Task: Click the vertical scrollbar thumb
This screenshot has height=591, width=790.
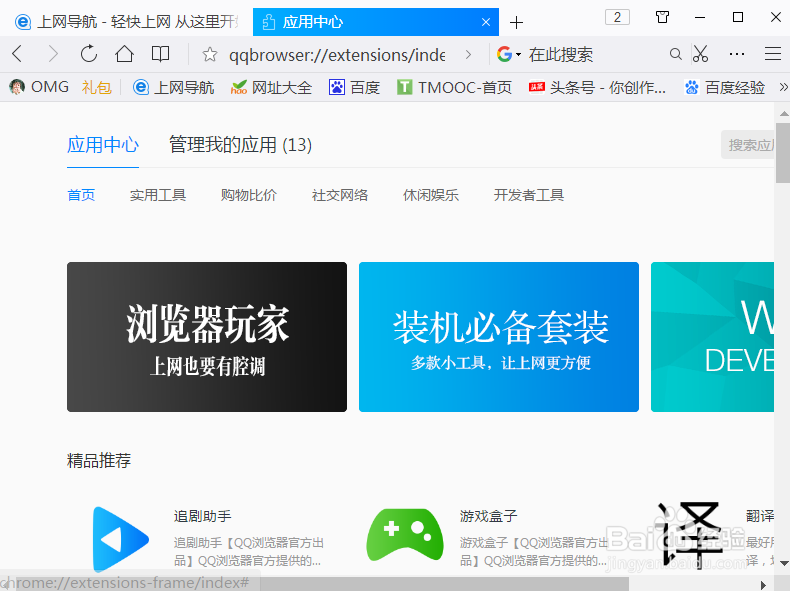Action: 782,152
